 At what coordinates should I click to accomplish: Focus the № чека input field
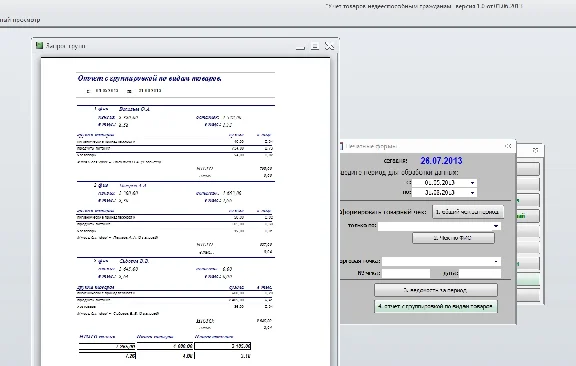(x=406, y=273)
